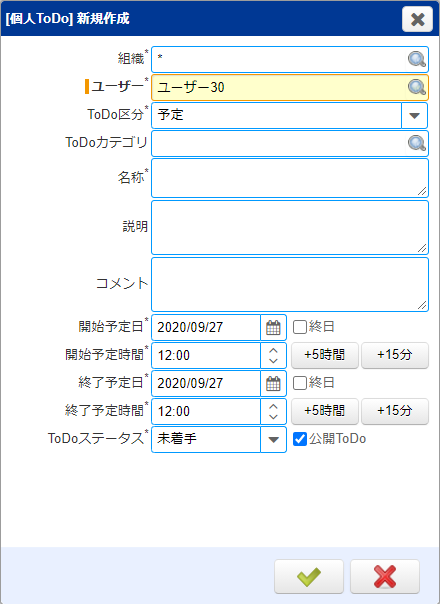
Task: Increase 開始予定時間 with spinner up arrow
Action: click(273, 350)
